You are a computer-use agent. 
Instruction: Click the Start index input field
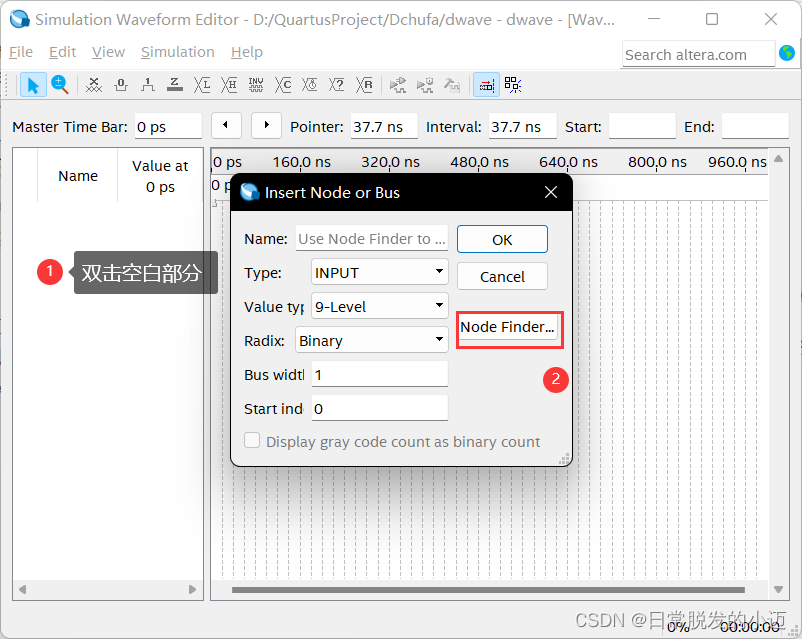coord(380,408)
